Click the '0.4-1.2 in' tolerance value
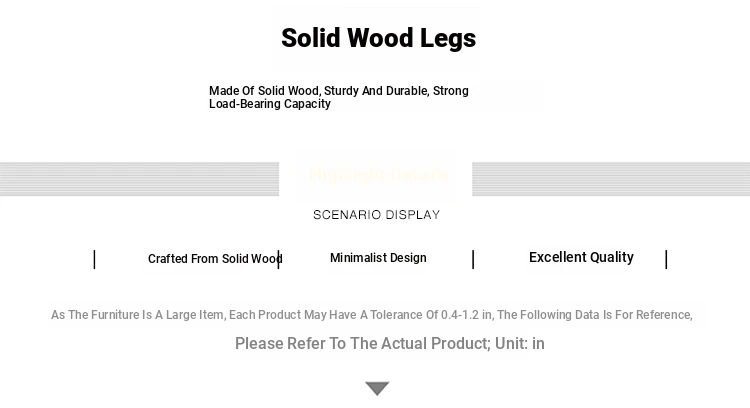The width and height of the screenshot is (750, 408). (466, 315)
